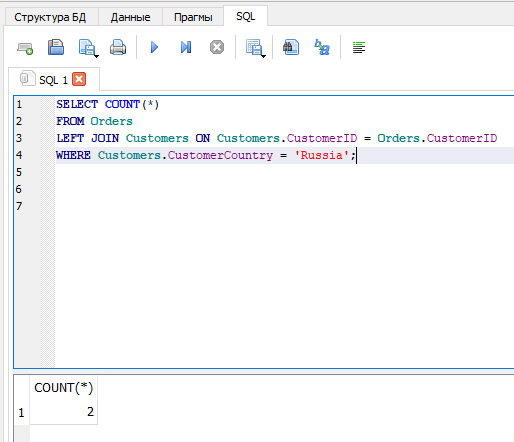Screen dimensions: 514x442
Task: Open Find with the binoculars icon
Action: tap(291, 47)
